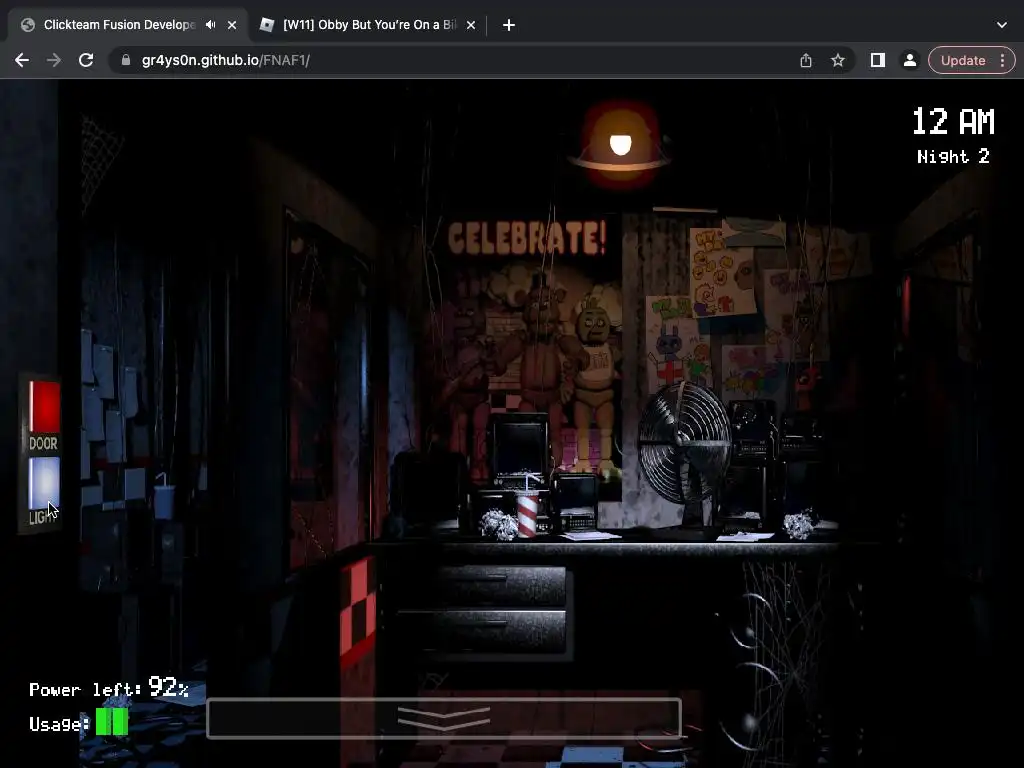Reload the FNAF1 page
The height and width of the screenshot is (768, 1024).
(86, 60)
